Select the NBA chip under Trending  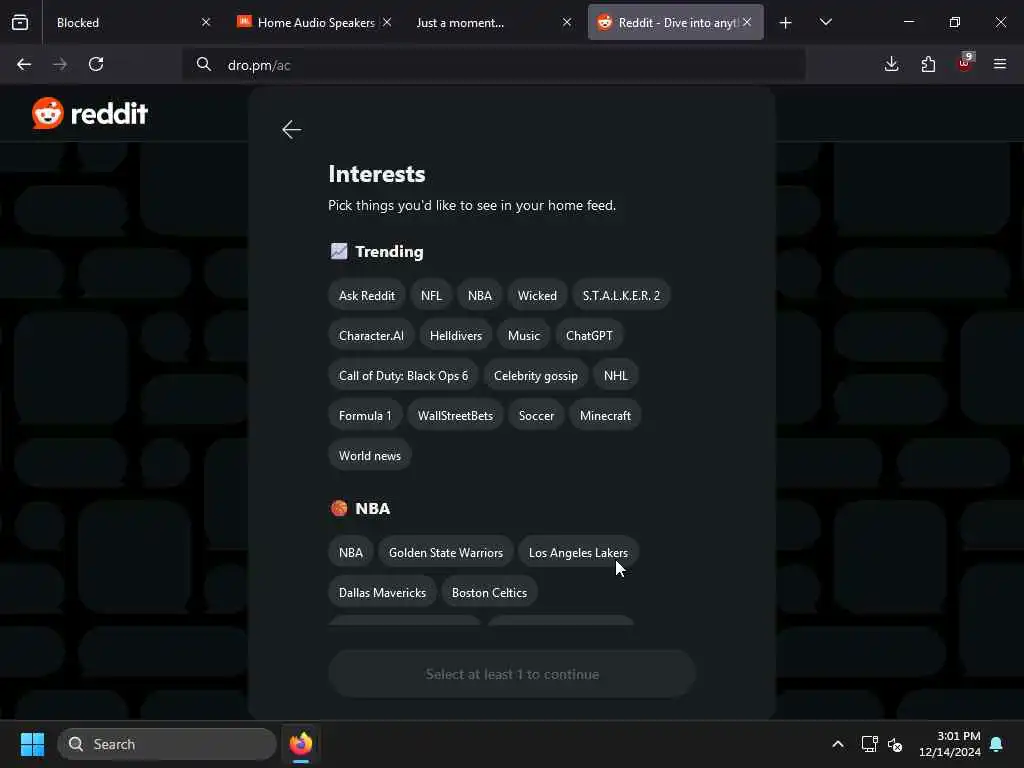click(x=479, y=296)
